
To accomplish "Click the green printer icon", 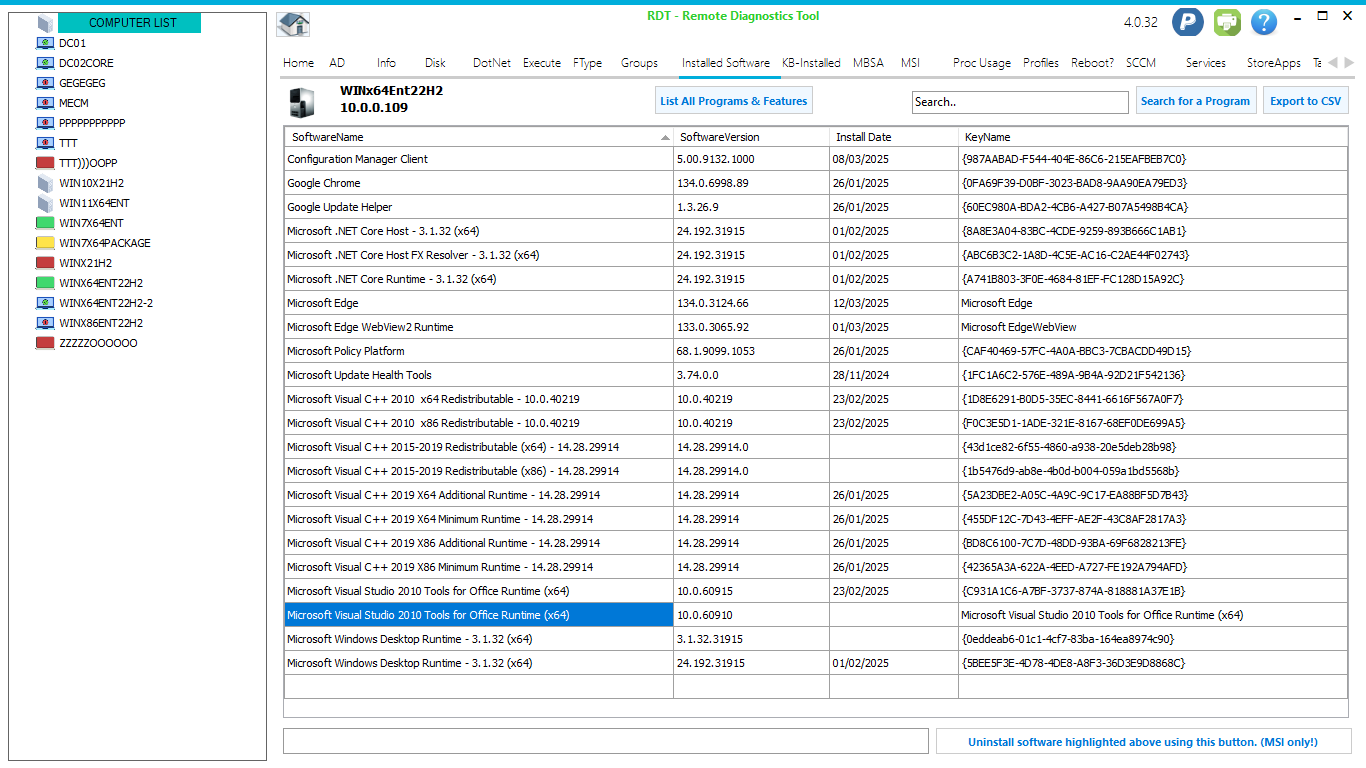I will [1227, 22].
